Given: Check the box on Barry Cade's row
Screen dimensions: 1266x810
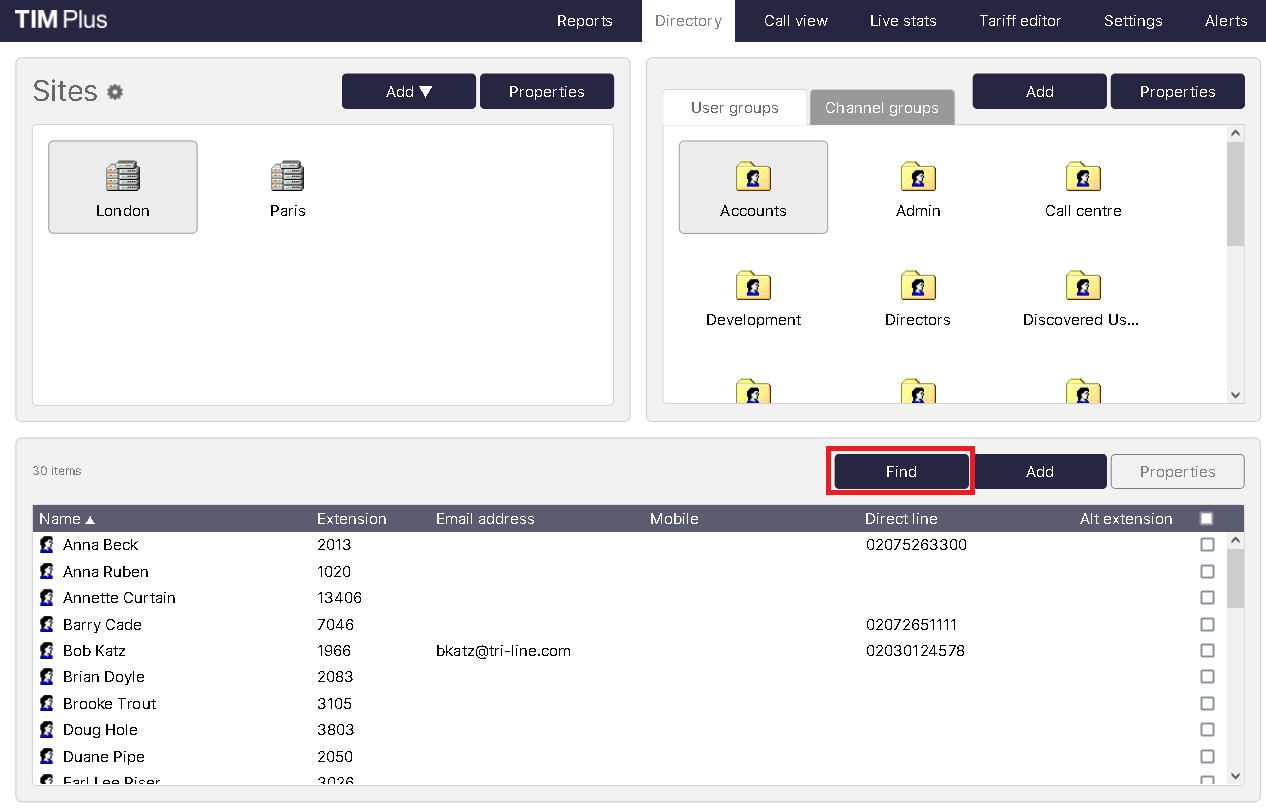Looking at the screenshot, I should (x=1207, y=625).
